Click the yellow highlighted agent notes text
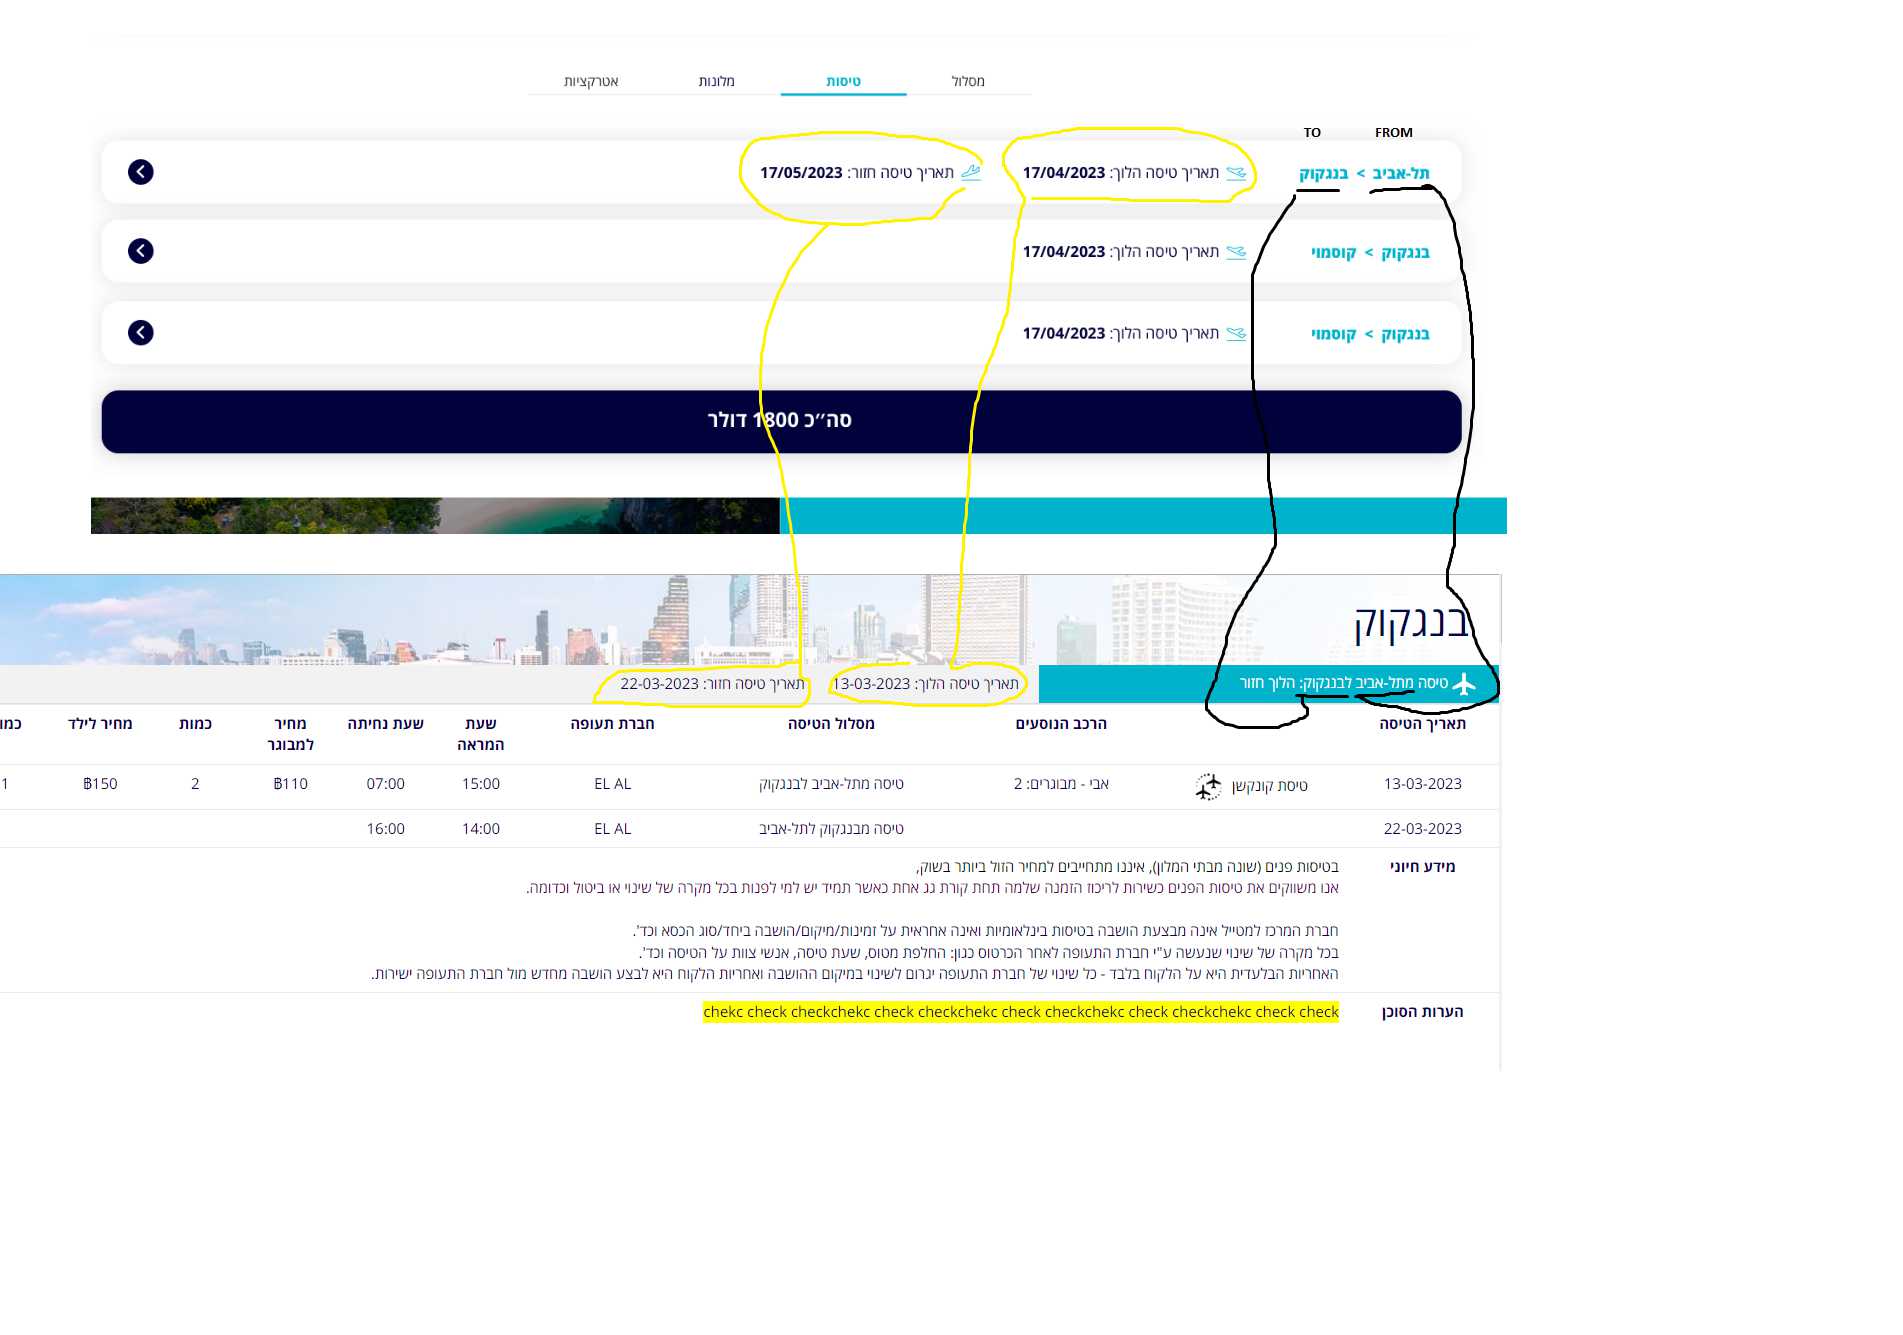 pyautogui.click(x=1020, y=1012)
